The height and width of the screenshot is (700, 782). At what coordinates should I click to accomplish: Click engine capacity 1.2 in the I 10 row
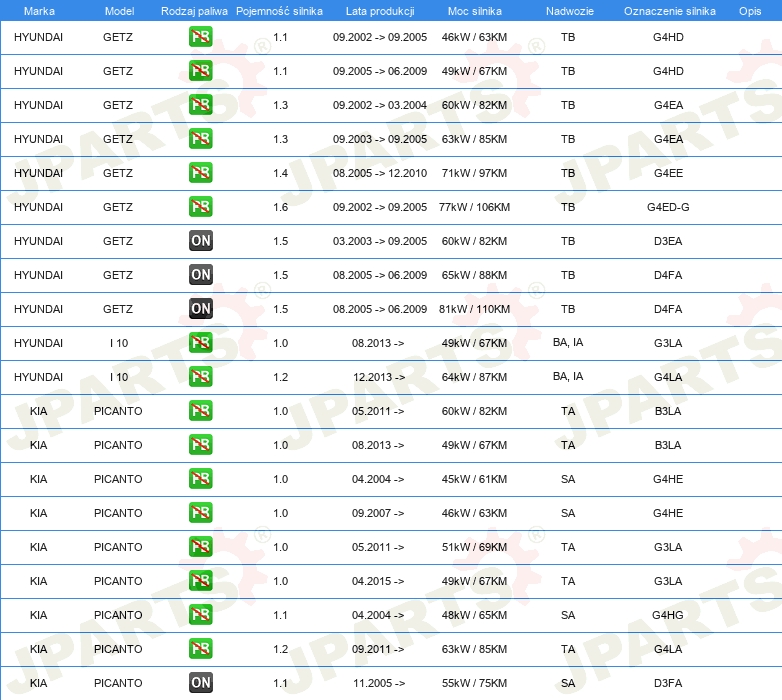280,377
